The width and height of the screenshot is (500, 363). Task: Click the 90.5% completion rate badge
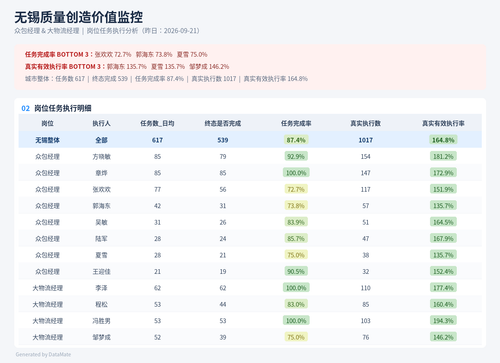pos(296,271)
